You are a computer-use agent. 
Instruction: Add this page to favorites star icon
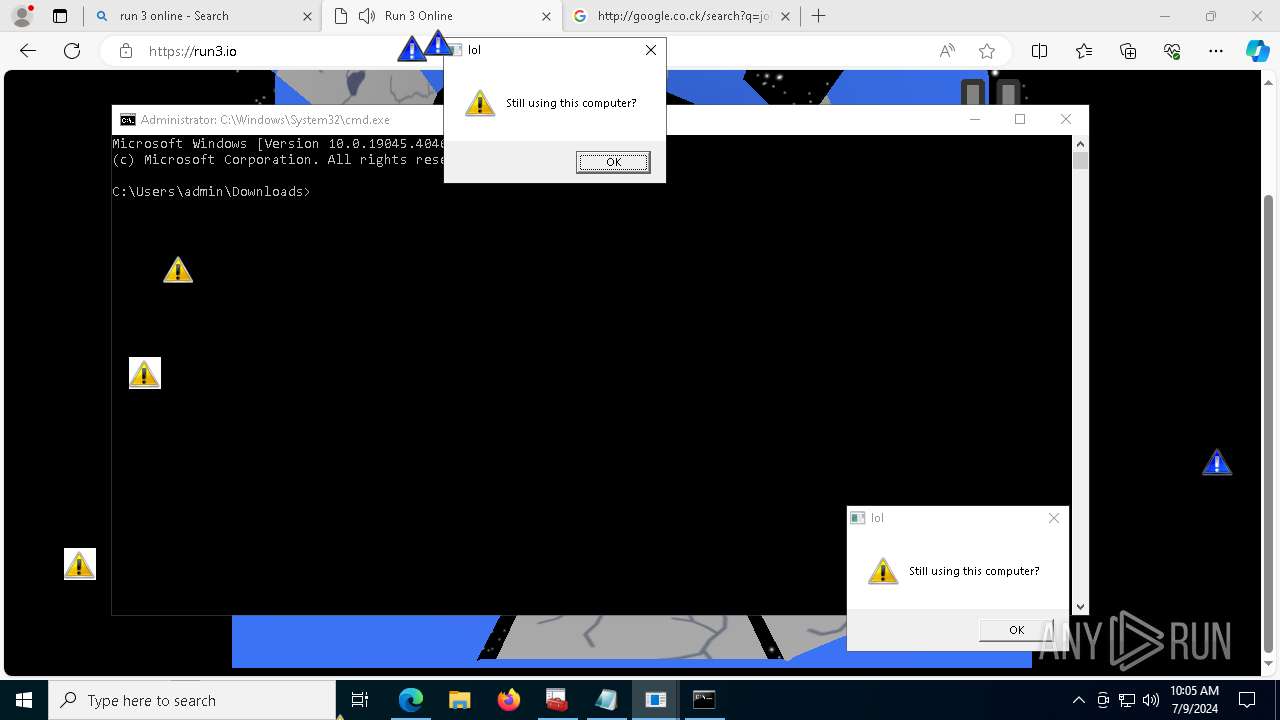coord(987,51)
